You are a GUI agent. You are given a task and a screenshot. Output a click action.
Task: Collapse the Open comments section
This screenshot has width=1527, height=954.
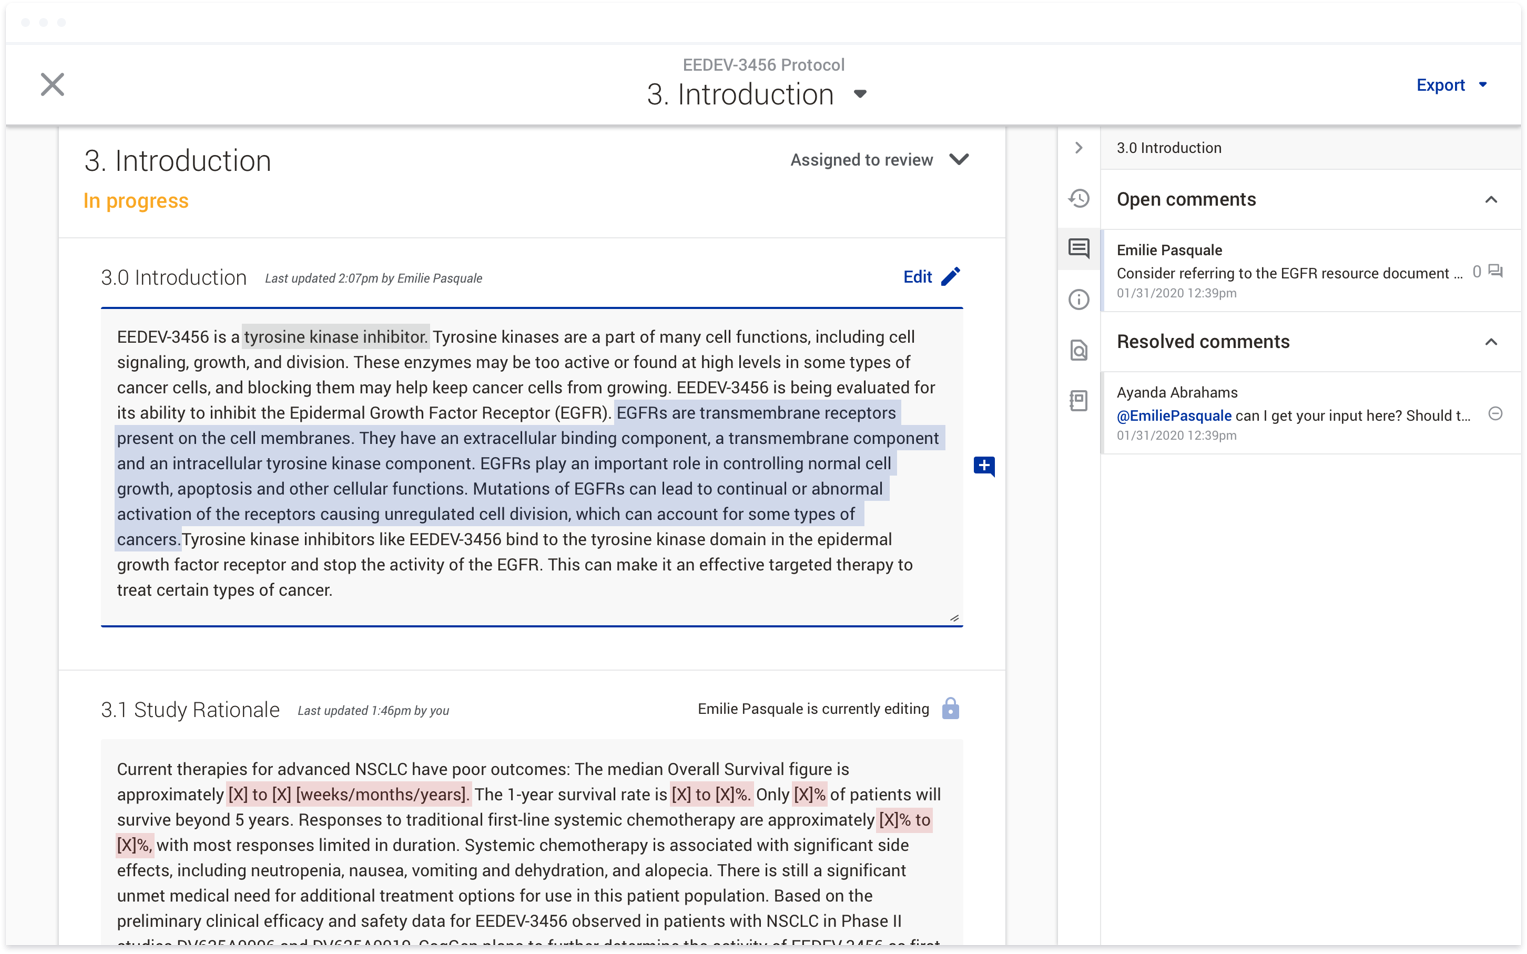point(1491,200)
